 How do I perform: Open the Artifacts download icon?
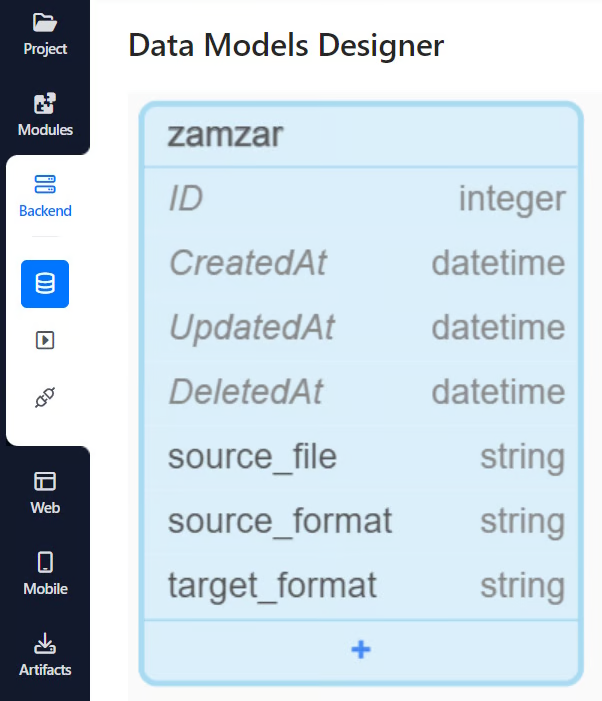click(45, 643)
